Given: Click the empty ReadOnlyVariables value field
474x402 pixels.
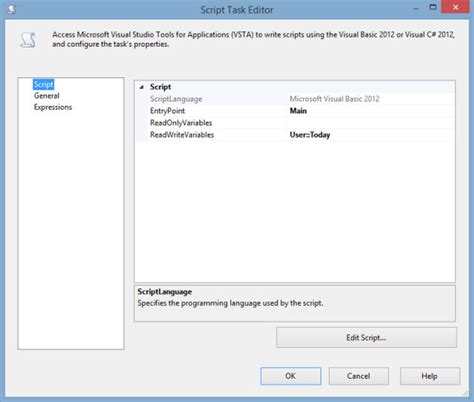Looking at the screenshot, I should (x=371, y=123).
